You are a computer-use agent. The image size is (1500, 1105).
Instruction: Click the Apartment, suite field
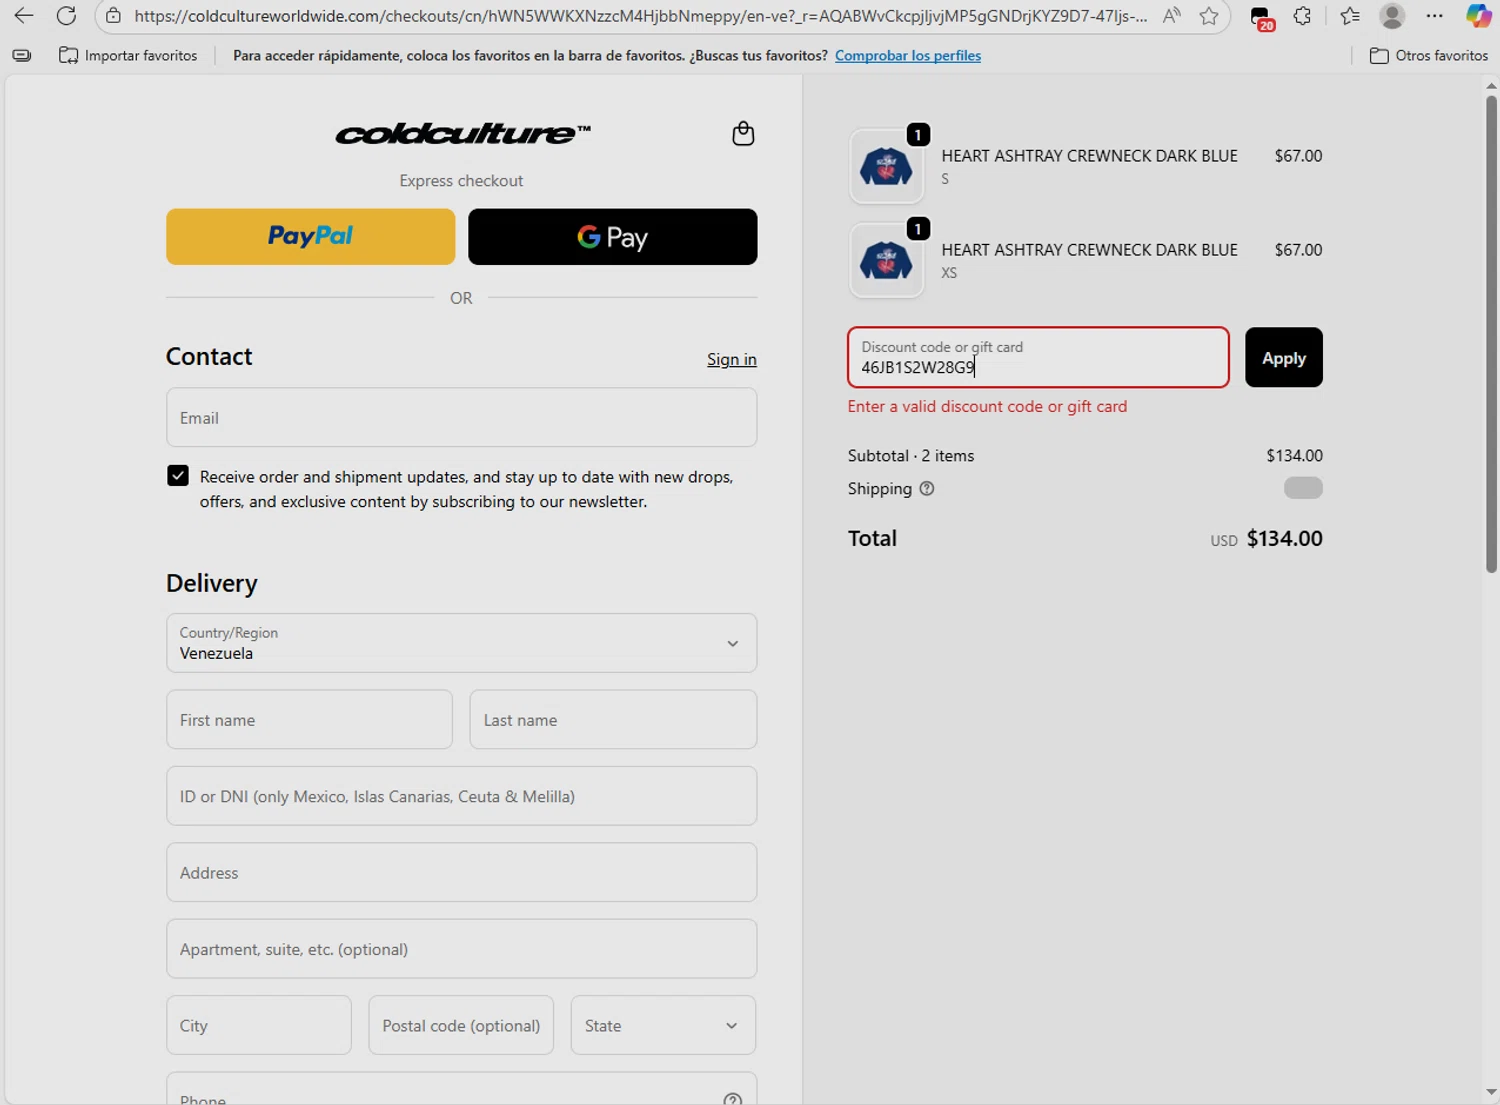(461, 949)
